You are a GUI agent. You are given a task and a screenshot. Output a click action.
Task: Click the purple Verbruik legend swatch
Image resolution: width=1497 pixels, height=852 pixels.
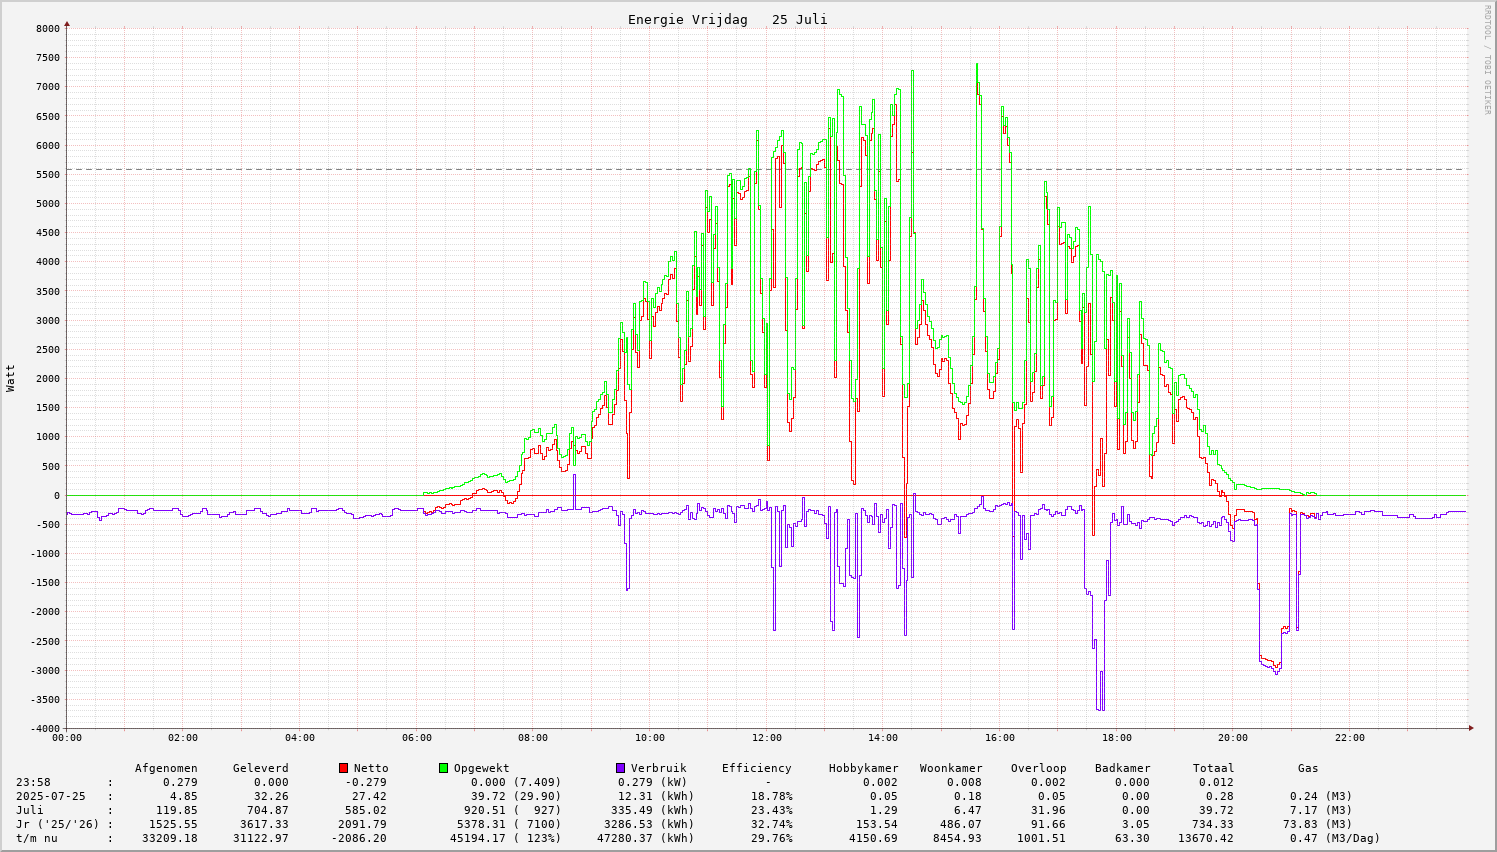click(x=621, y=768)
